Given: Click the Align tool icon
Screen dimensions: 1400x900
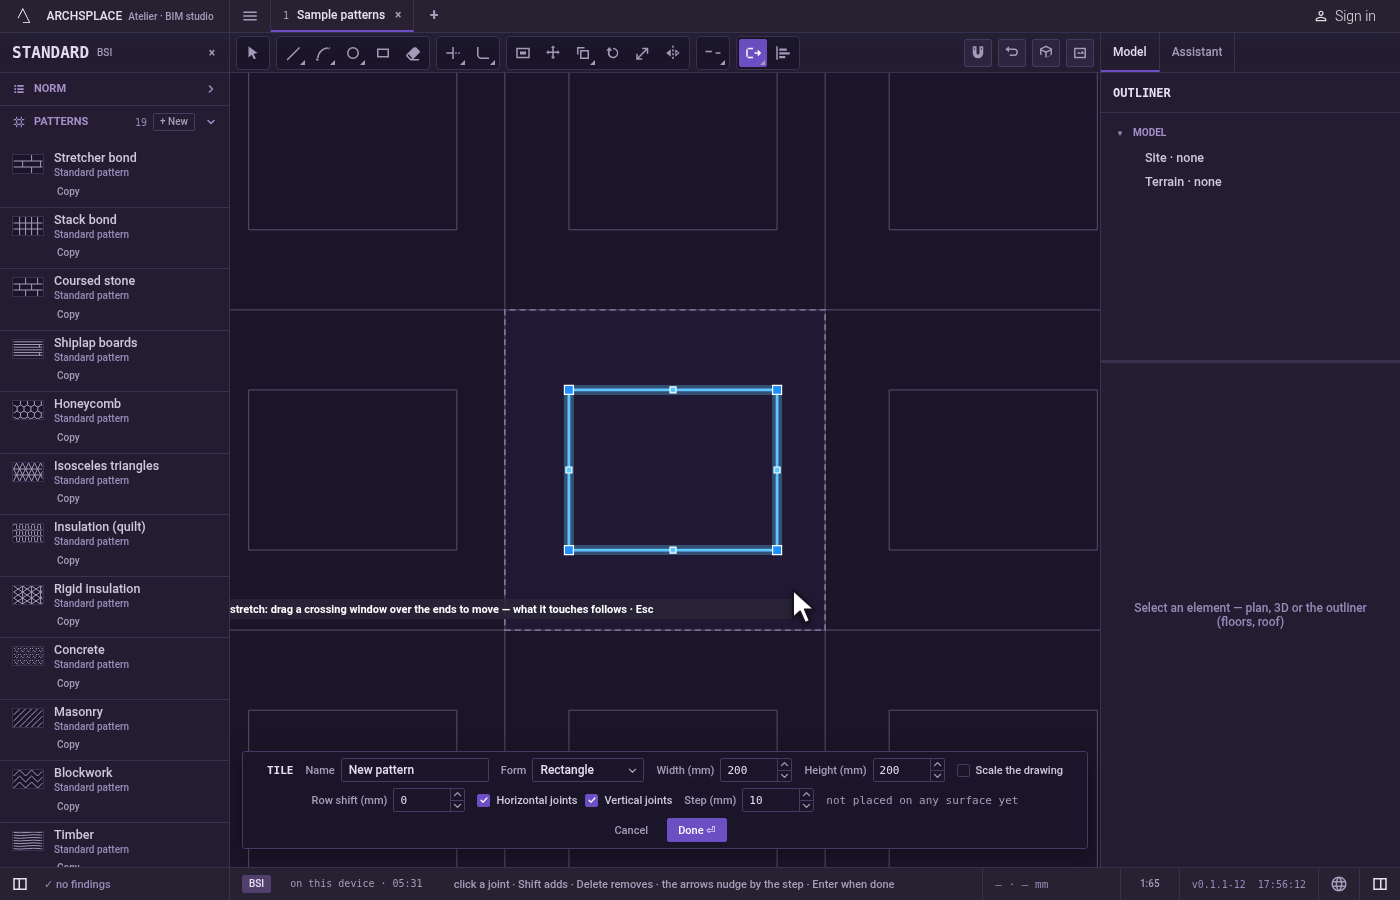Looking at the screenshot, I should click(783, 53).
